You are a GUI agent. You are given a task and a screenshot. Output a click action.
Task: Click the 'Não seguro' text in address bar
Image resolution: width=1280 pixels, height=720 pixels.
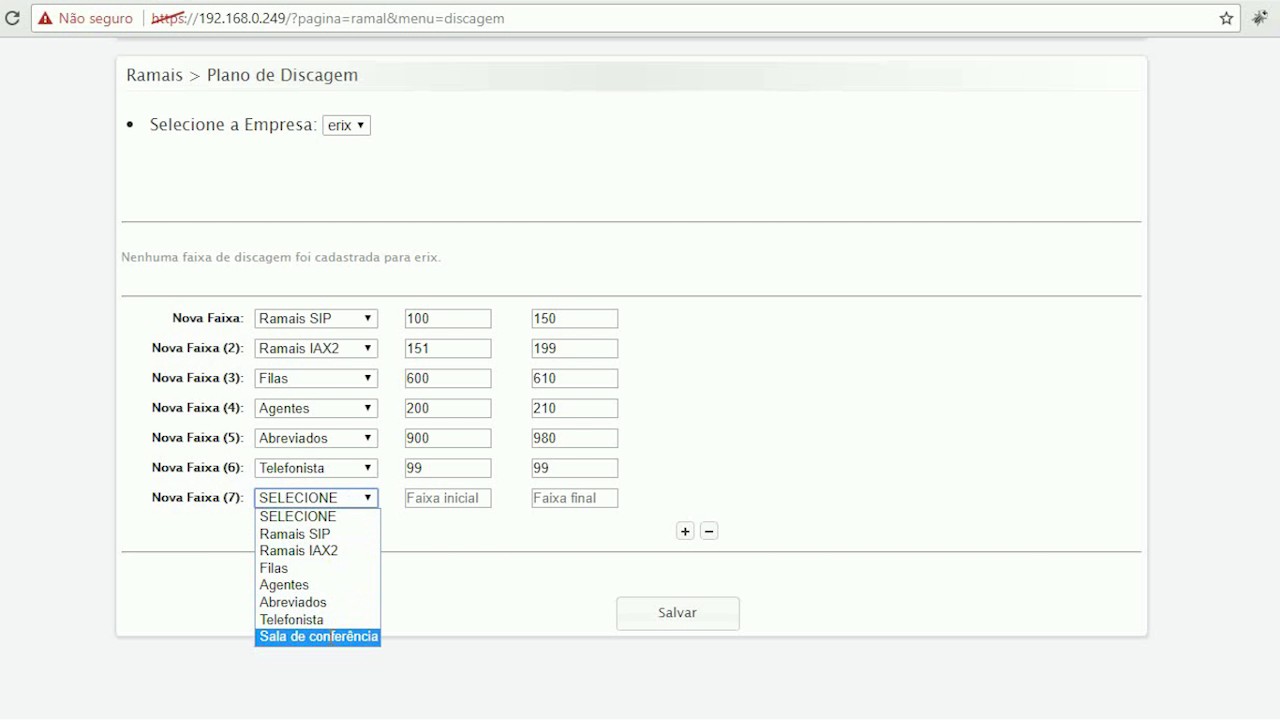click(96, 18)
